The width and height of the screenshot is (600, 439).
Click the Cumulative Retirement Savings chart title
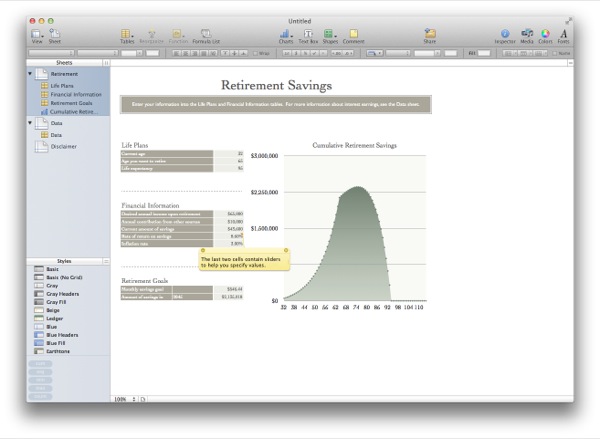(x=354, y=145)
